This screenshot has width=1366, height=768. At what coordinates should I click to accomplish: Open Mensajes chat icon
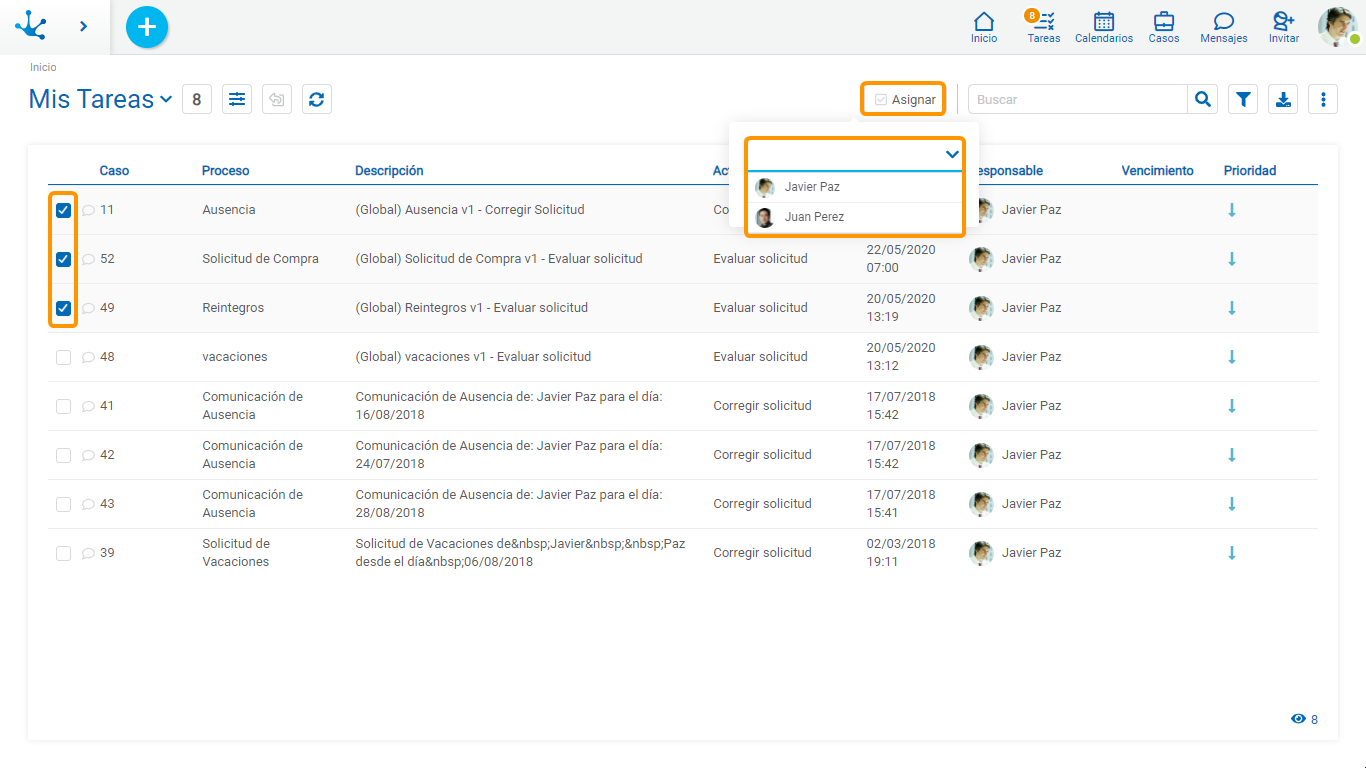coord(1223,22)
